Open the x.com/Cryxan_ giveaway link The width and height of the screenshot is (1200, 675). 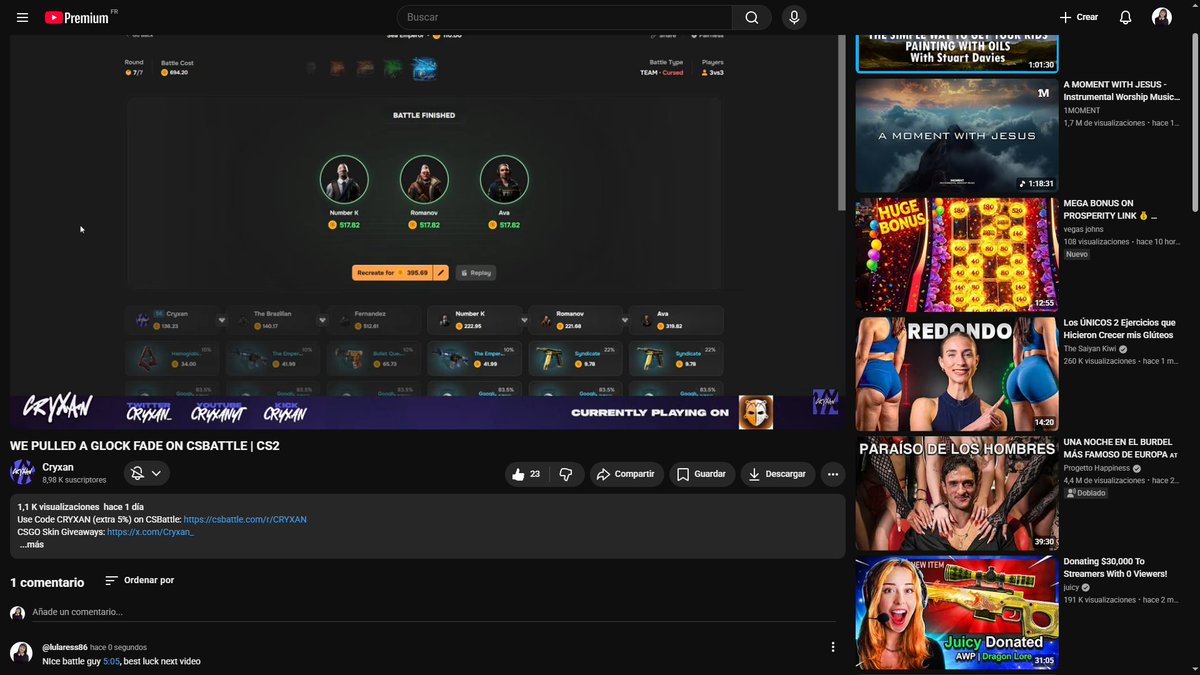[x=151, y=532]
